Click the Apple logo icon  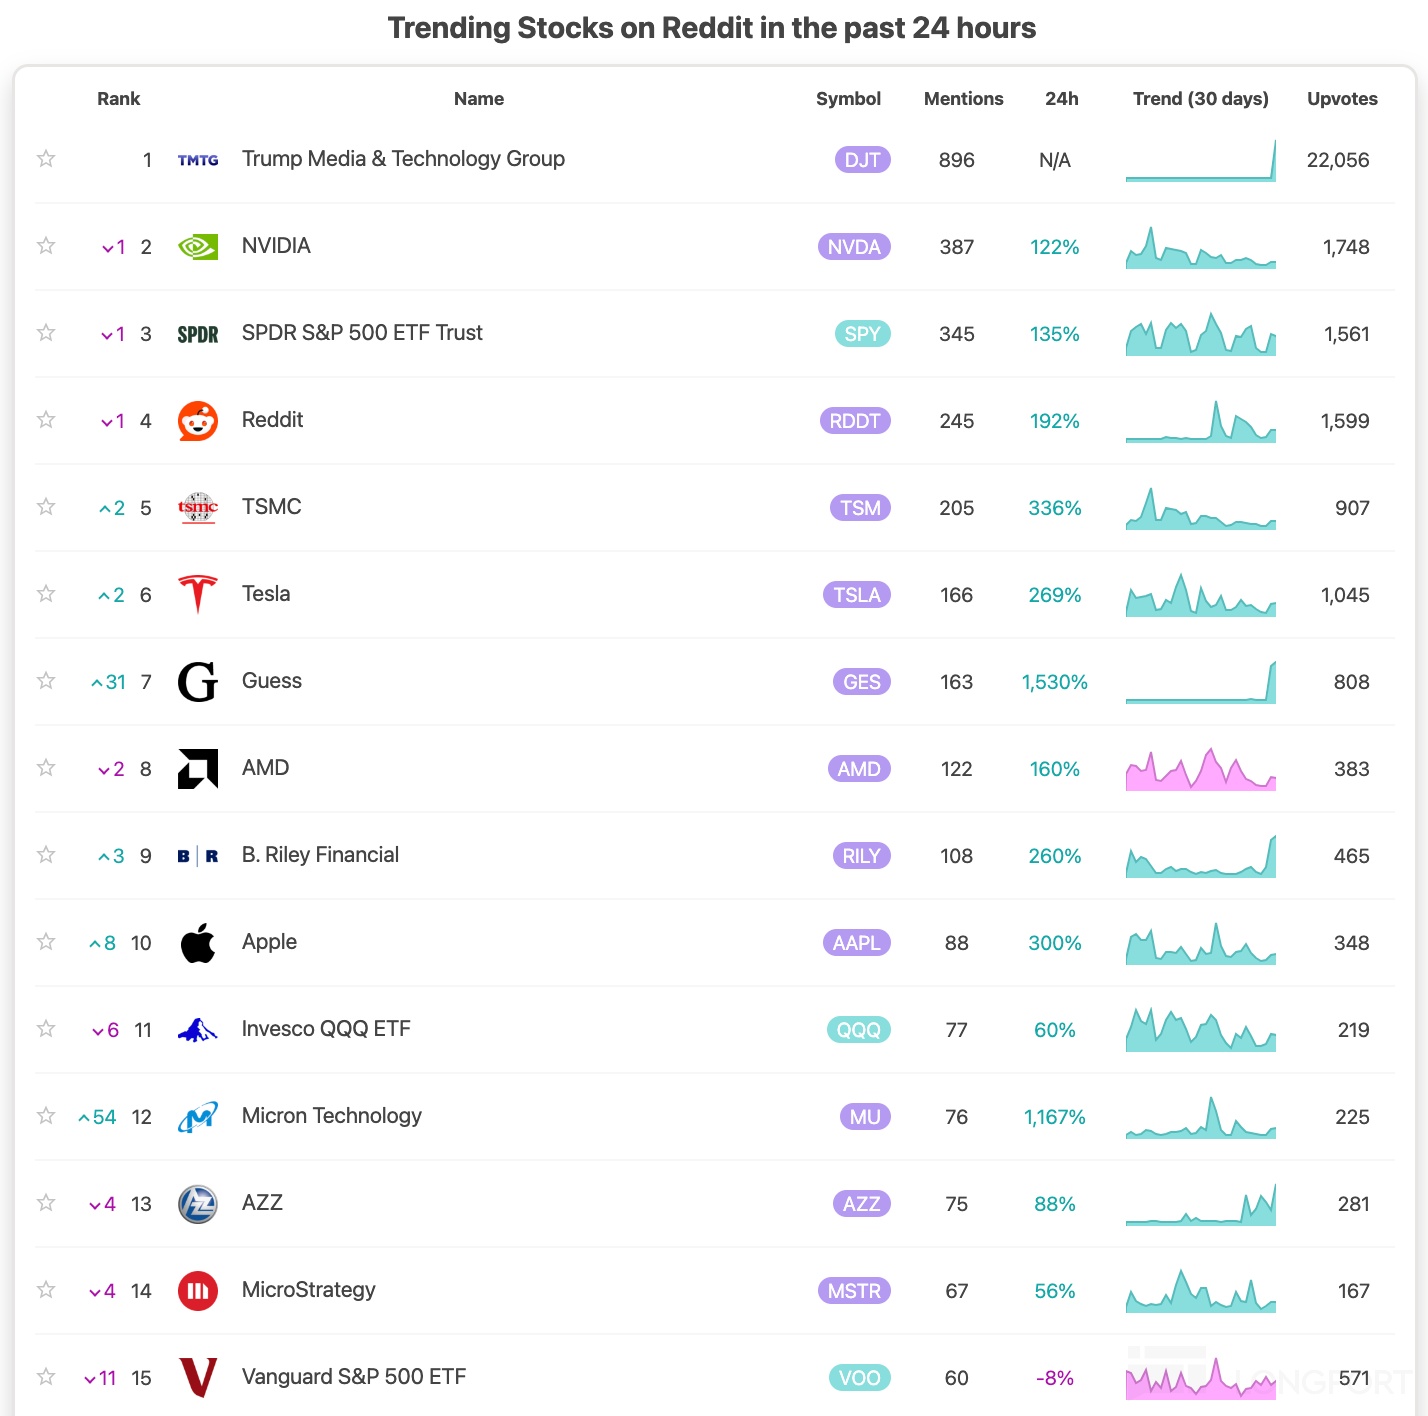[x=198, y=943]
